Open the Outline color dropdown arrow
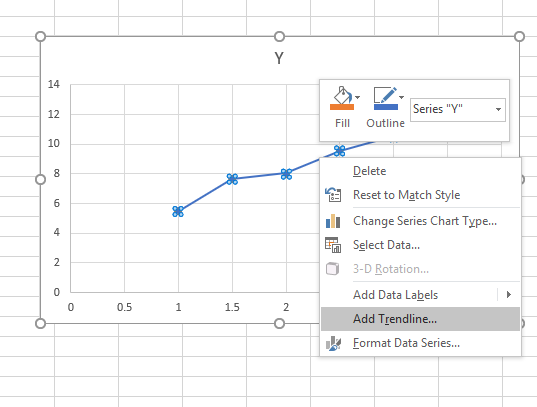 [401, 97]
